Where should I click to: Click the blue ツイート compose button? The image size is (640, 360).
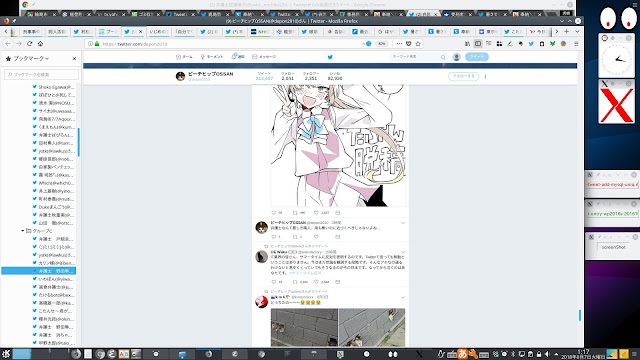coord(477,57)
